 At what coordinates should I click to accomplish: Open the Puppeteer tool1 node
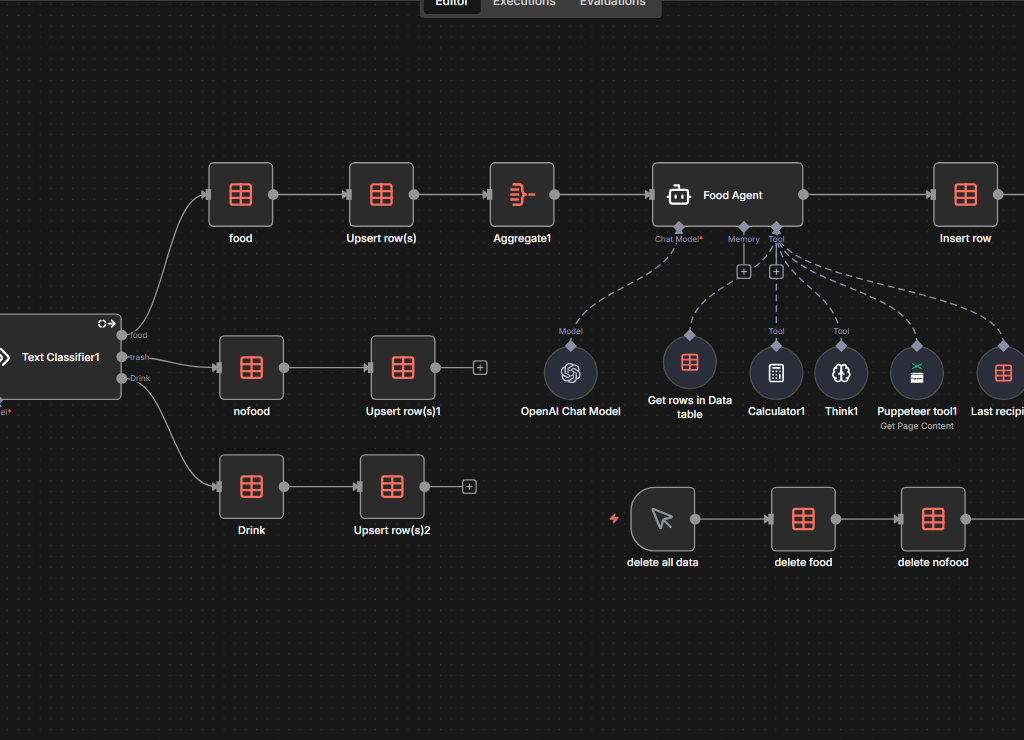(x=916, y=373)
